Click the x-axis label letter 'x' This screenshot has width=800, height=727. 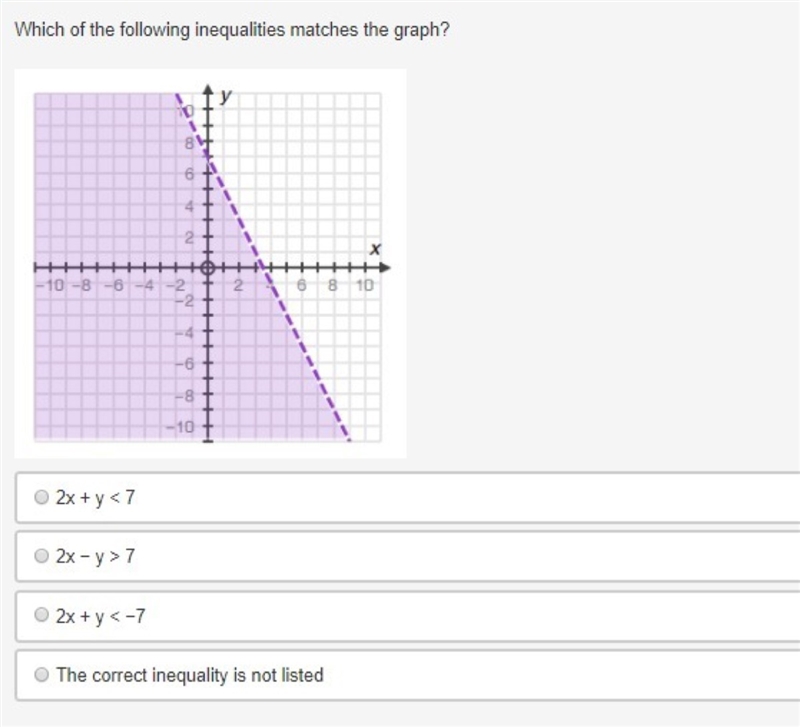point(376,248)
